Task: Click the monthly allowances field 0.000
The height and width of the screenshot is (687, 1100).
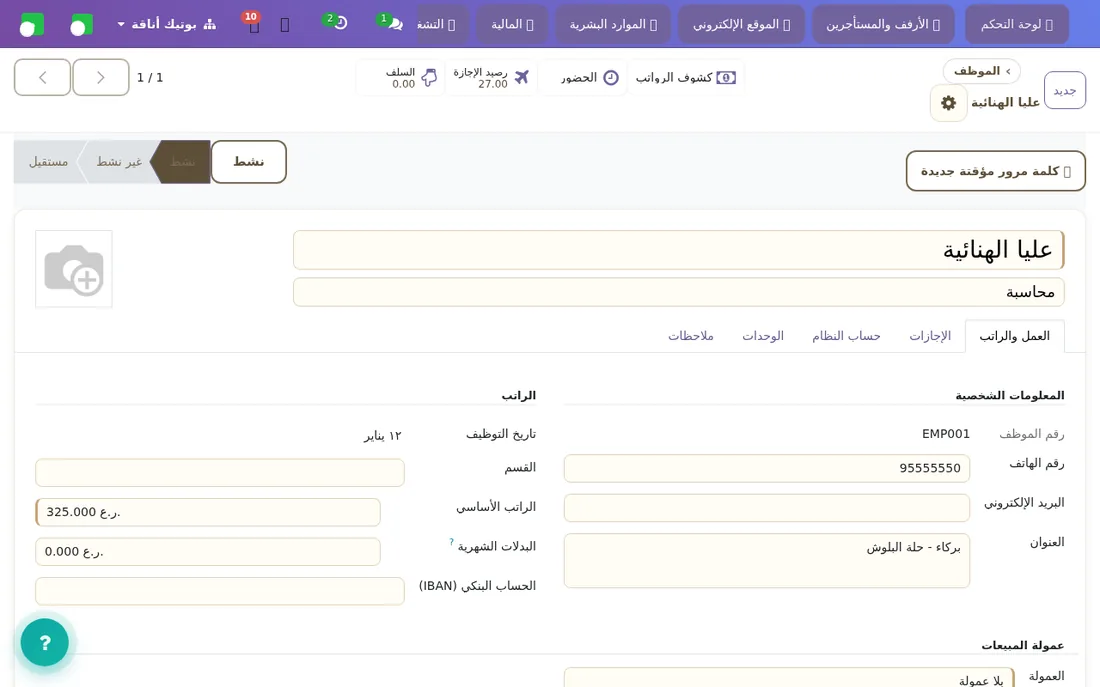Action: 208,552
